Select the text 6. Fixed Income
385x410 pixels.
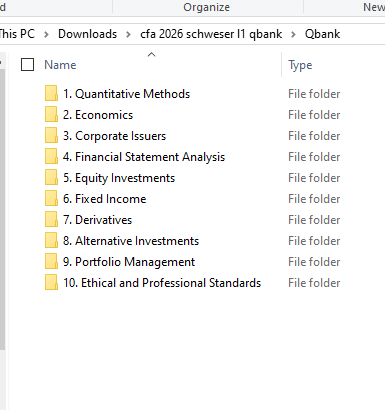(x=105, y=199)
